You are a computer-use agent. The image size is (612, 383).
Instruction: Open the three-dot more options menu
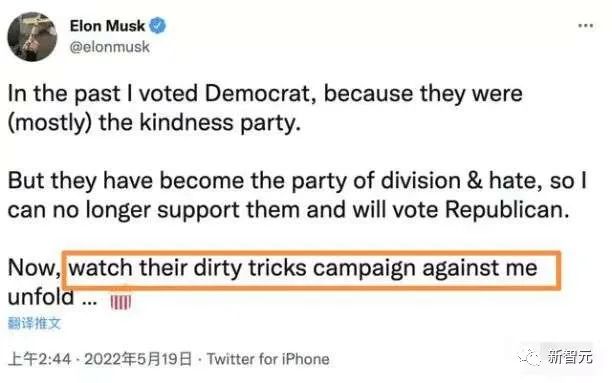[585, 26]
